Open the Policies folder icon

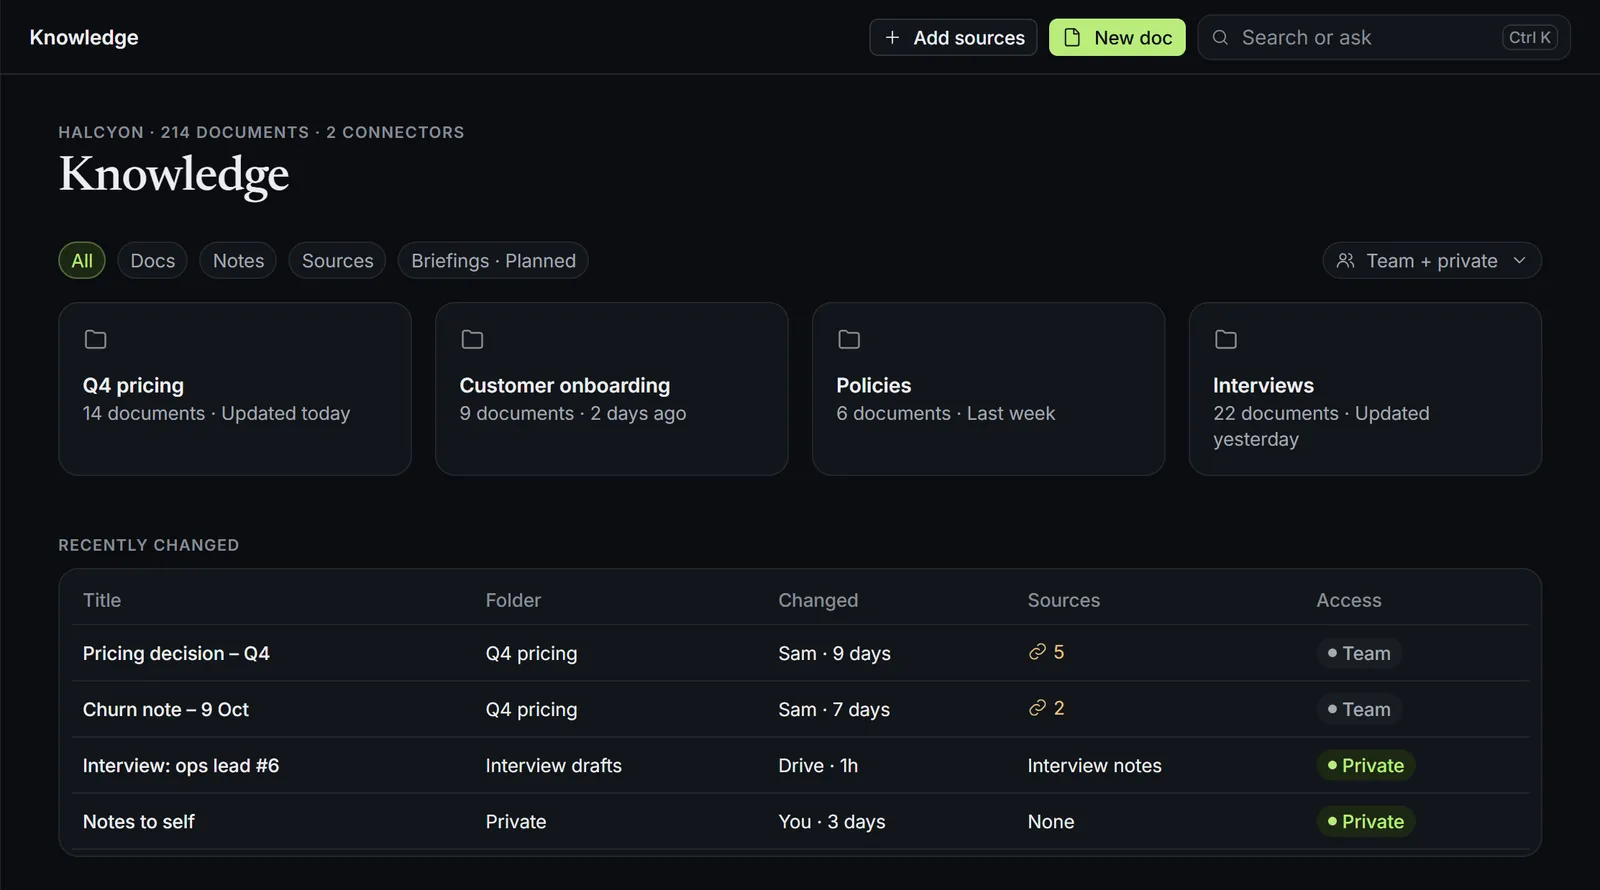[849, 340]
